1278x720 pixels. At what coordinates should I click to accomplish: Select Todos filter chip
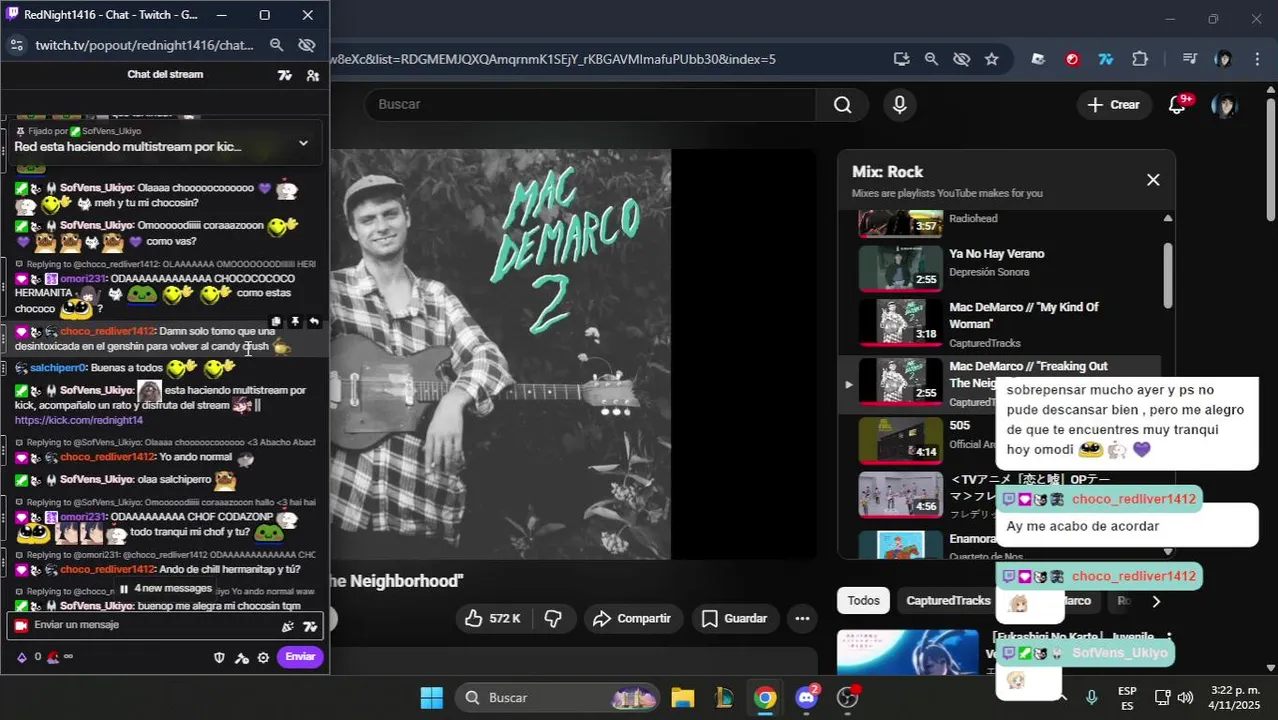click(864, 601)
